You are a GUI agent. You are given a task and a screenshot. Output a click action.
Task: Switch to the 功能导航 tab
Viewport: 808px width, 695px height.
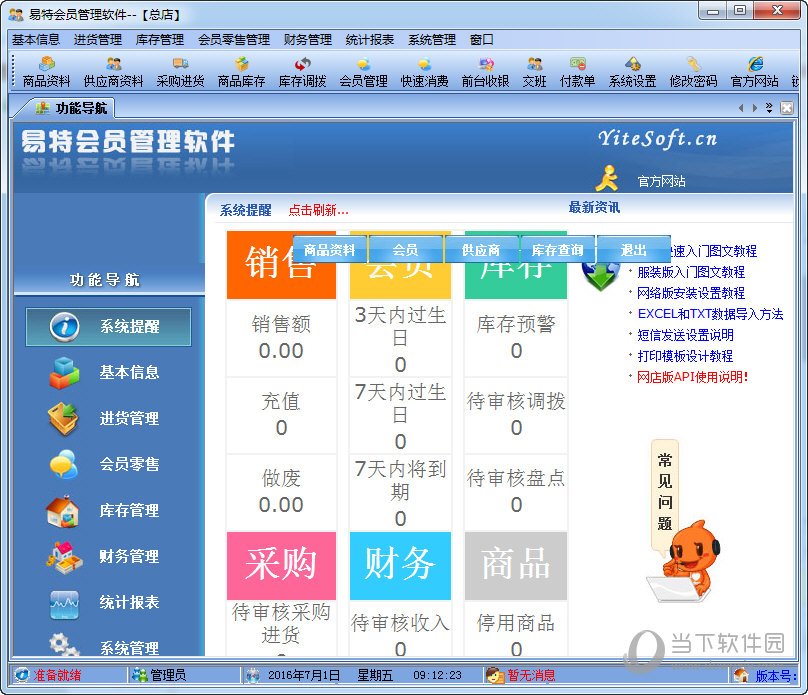[72, 108]
